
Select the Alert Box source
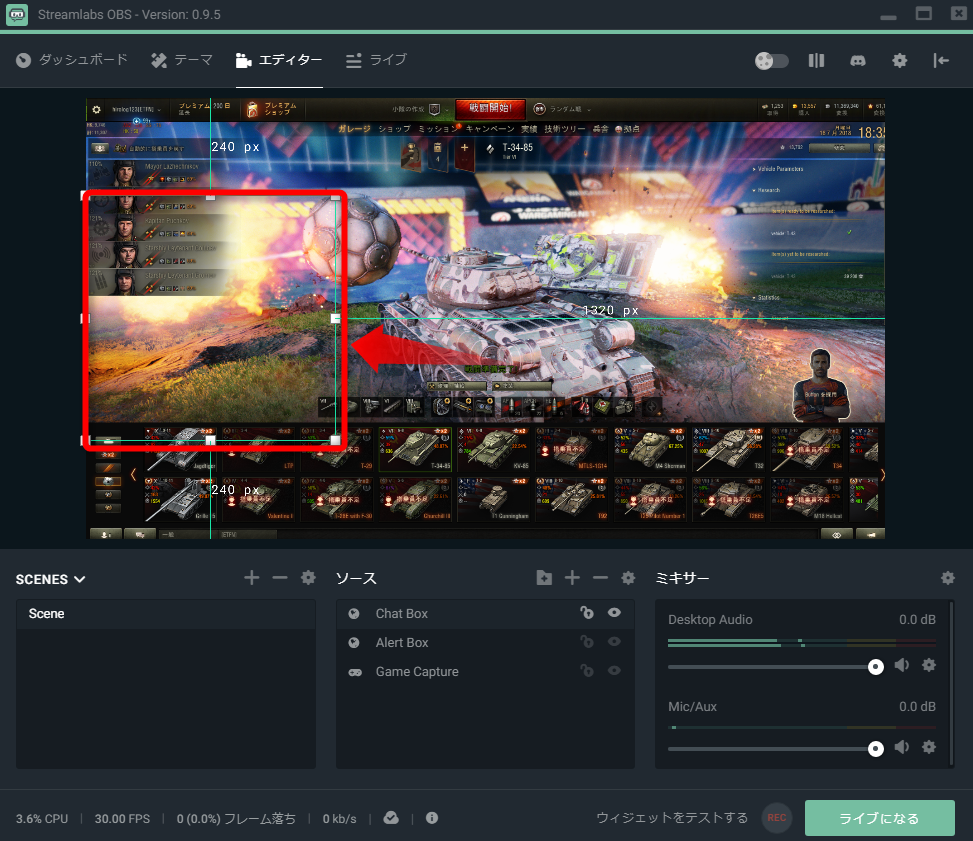pyautogui.click(x=485, y=642)
